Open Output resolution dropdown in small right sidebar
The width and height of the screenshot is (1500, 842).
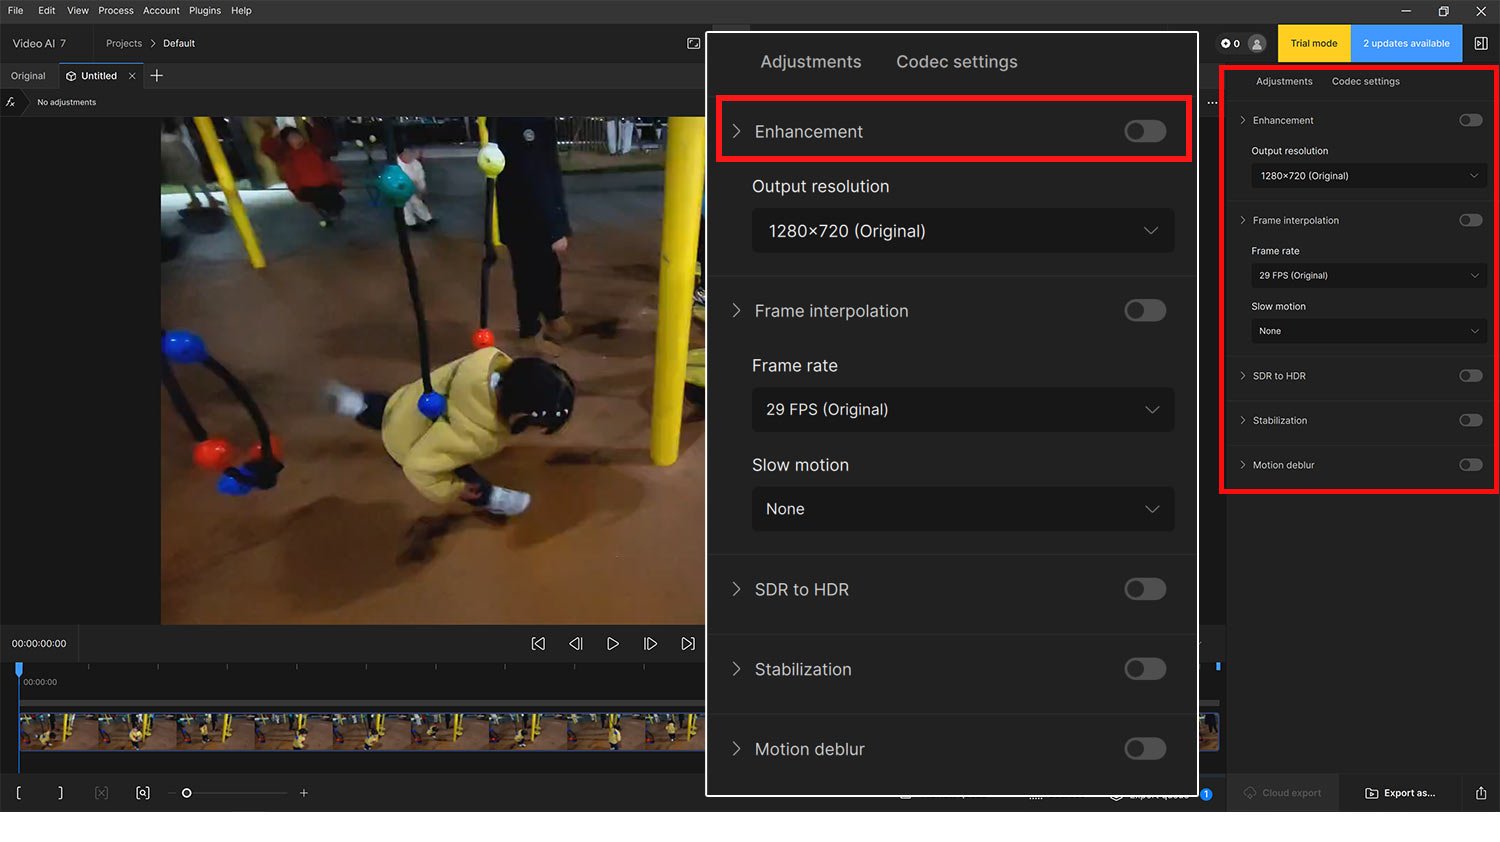point(1367,176)
